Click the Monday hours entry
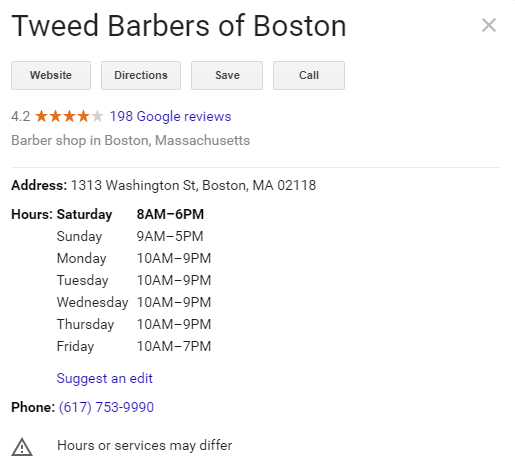This screenshot has width=515, height=463. [x=134, y=258]
